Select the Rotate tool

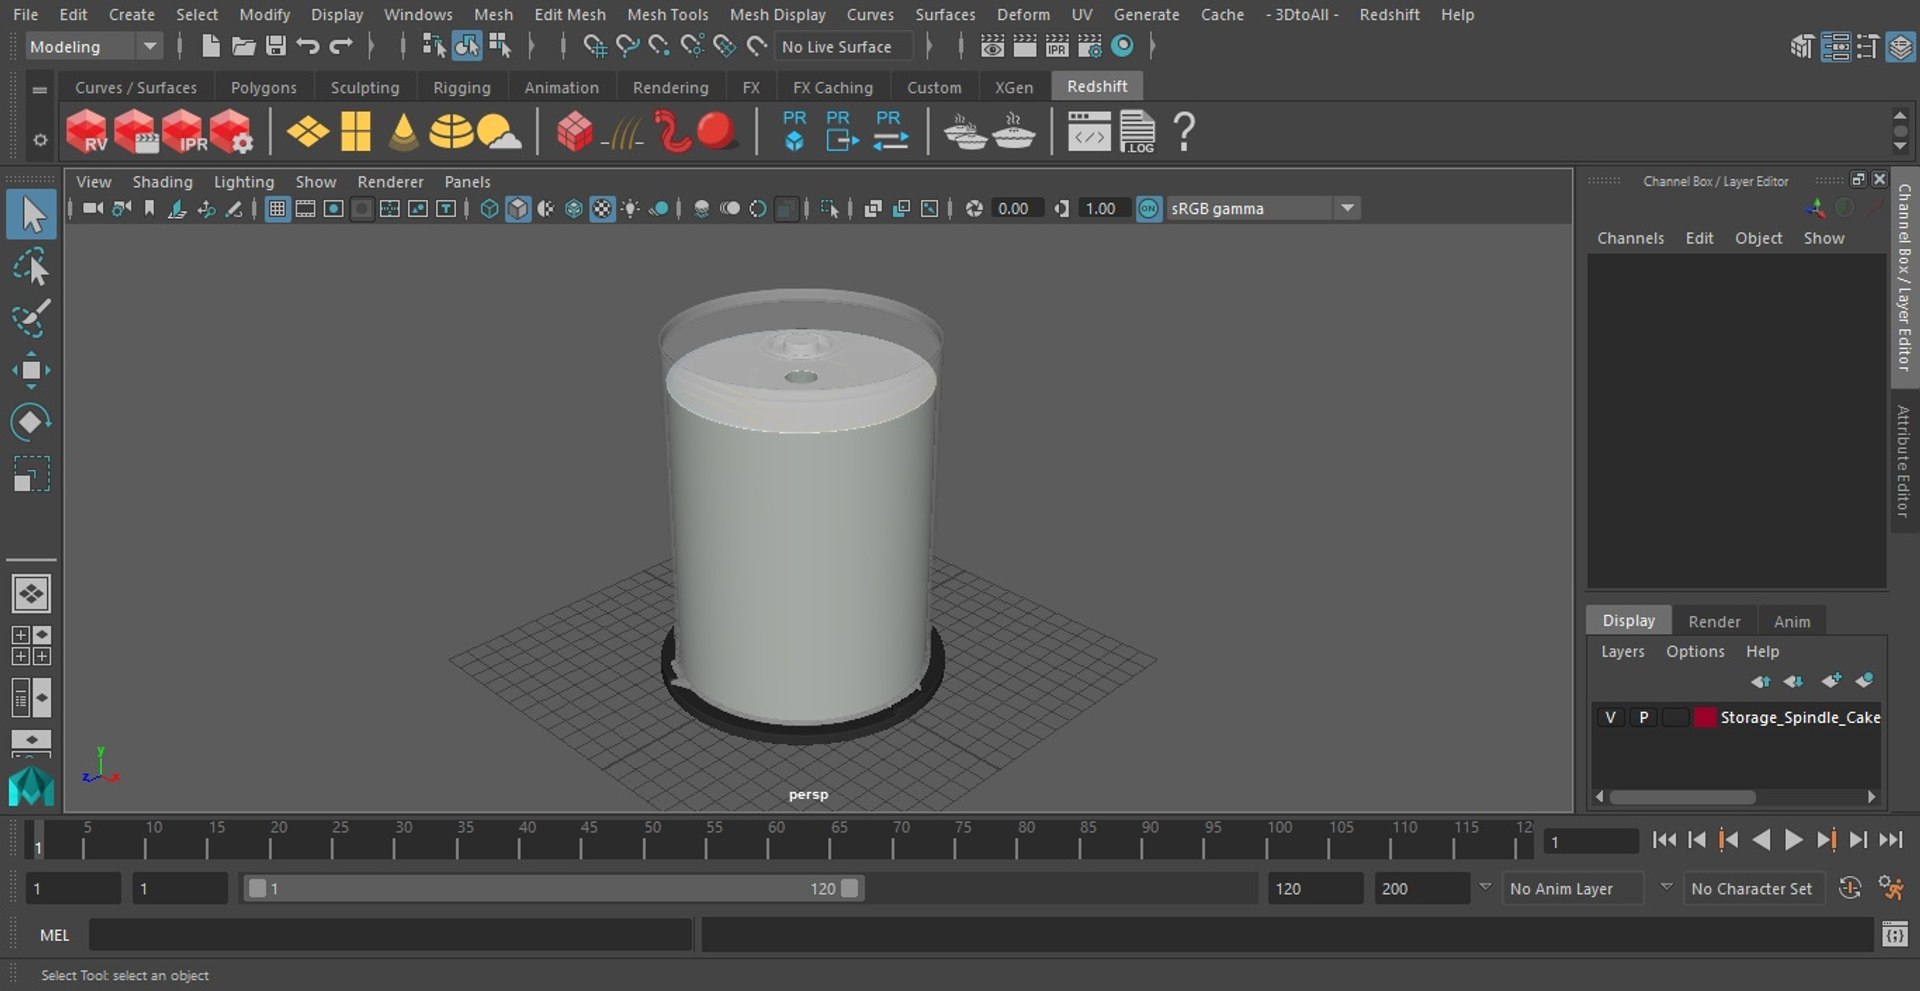point(31,422)
